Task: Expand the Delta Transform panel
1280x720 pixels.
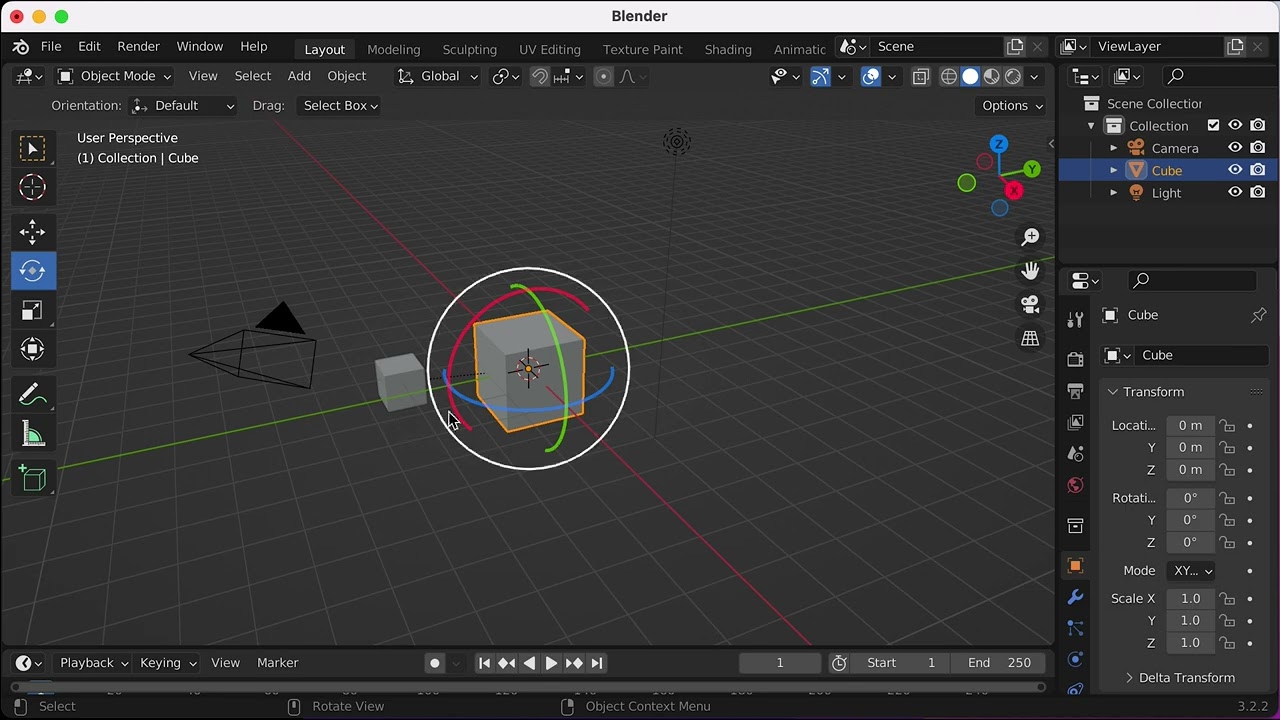Action: click(x=1185, y=677)
